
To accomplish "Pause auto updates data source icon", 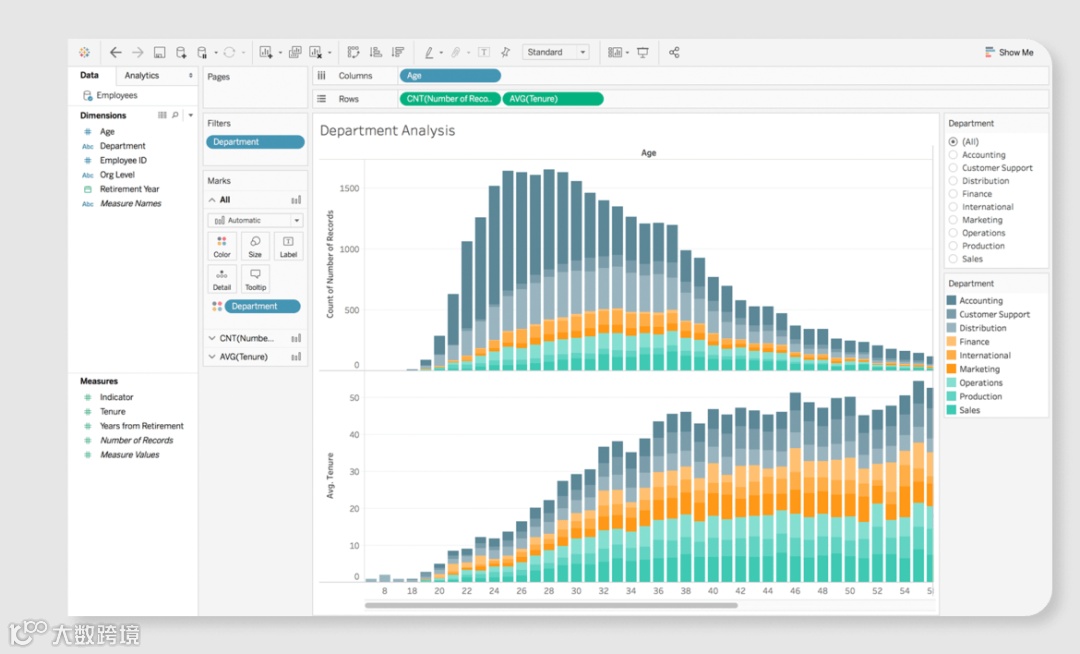I will (202, 52).
